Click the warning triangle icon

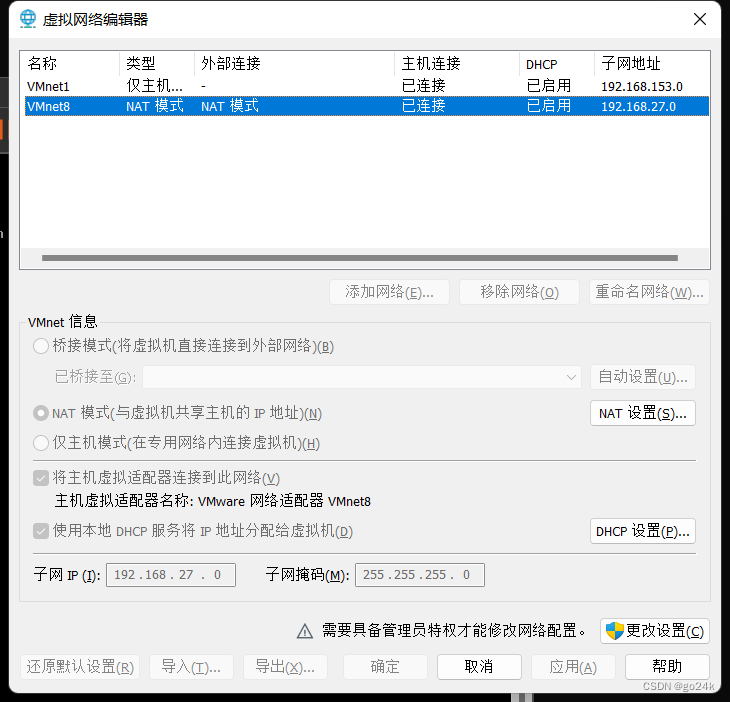click(305, 631)
